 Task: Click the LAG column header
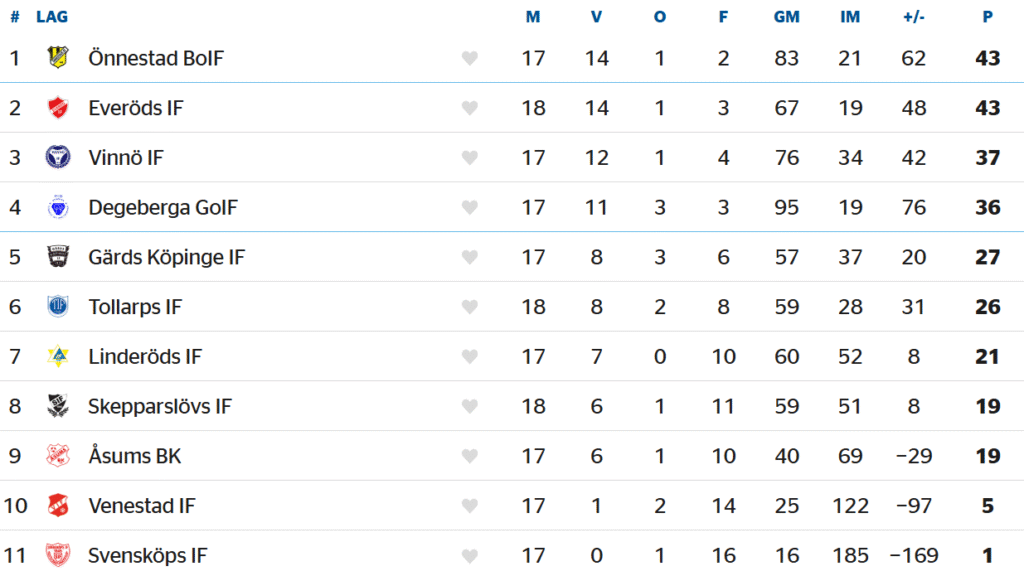[x=52, y=17]
